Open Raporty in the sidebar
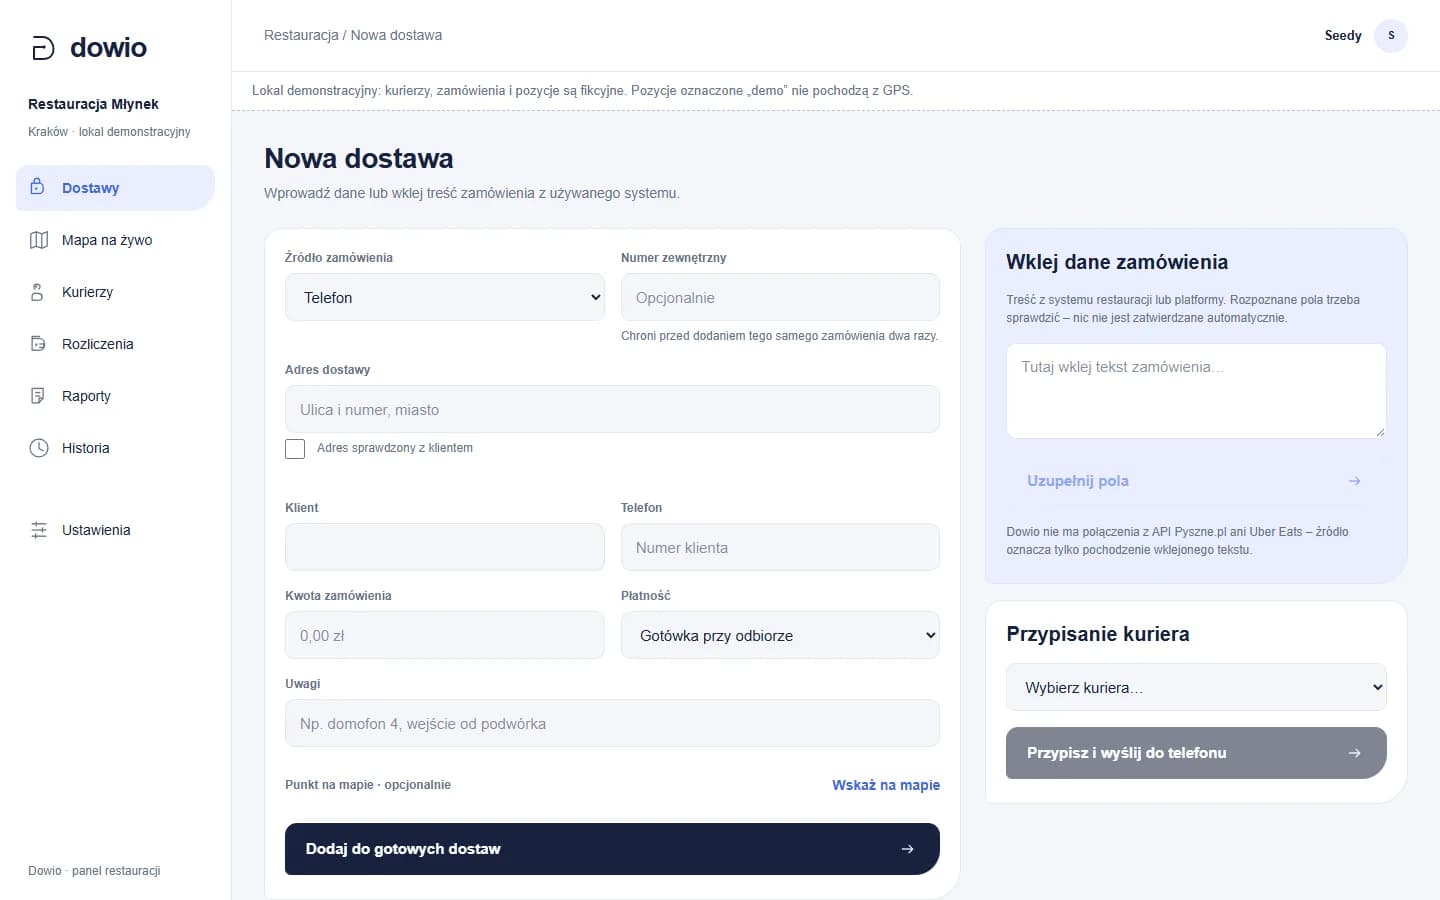1440x900 pixels. point(115,396)
